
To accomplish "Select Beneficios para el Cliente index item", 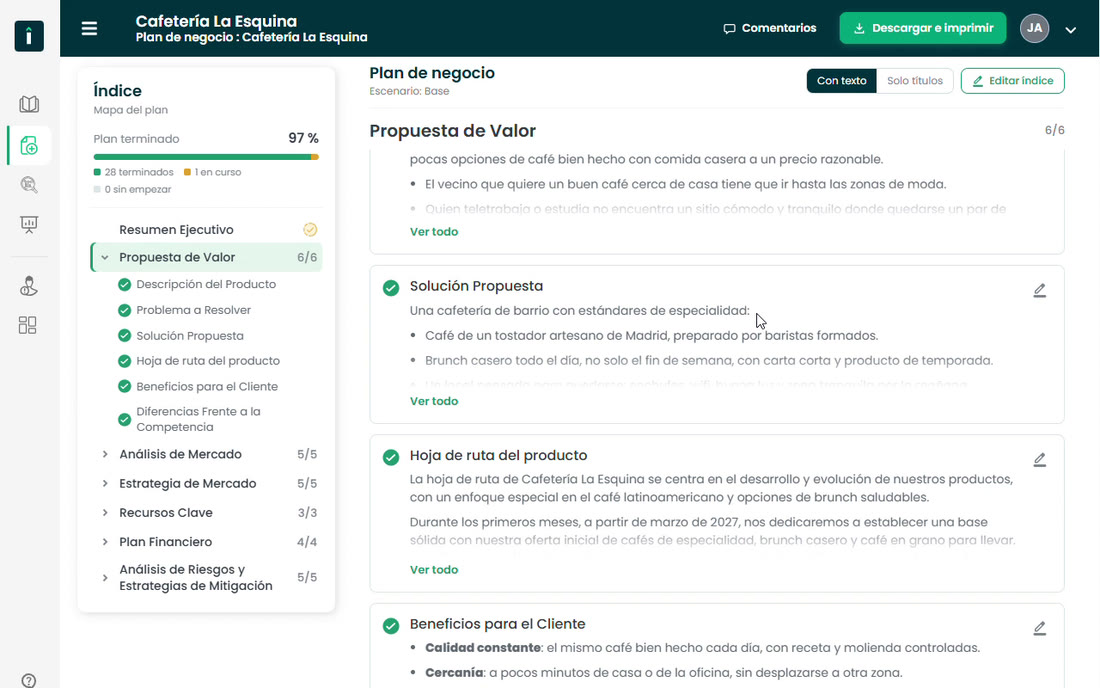I will click(206, 386).
